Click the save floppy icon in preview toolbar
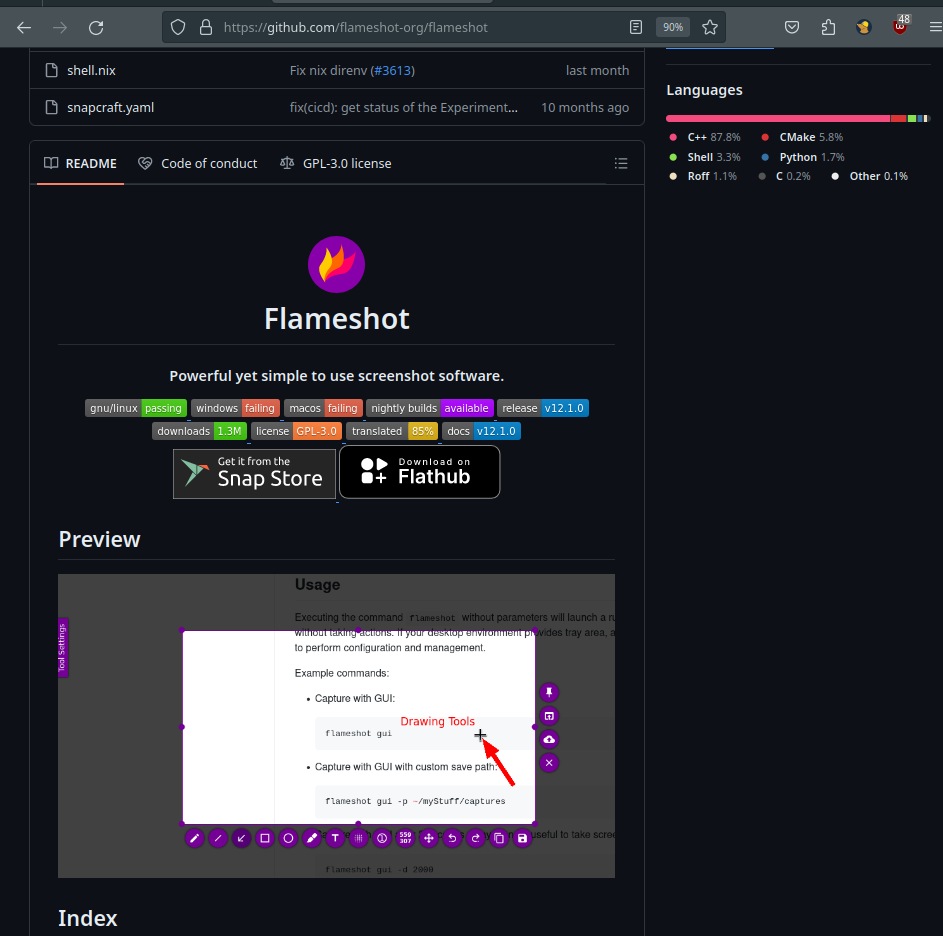The height and width of the screenshot is (936, 943). [523, 838]
